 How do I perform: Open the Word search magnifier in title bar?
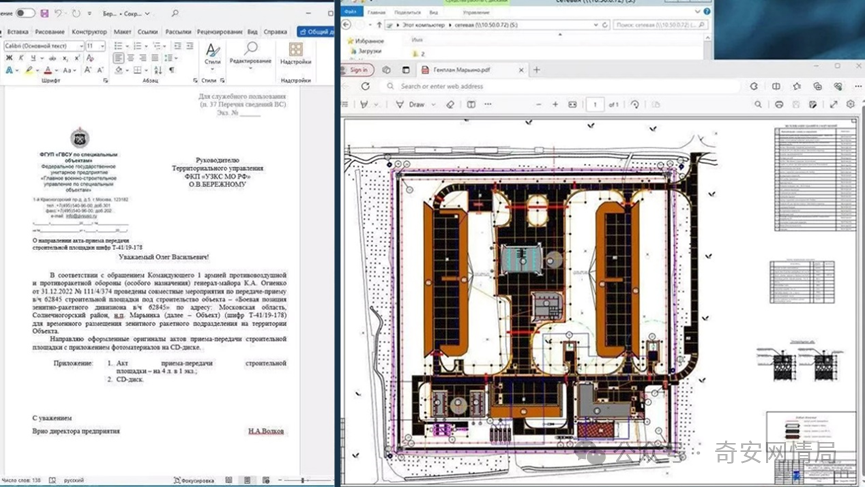(175, 13)
